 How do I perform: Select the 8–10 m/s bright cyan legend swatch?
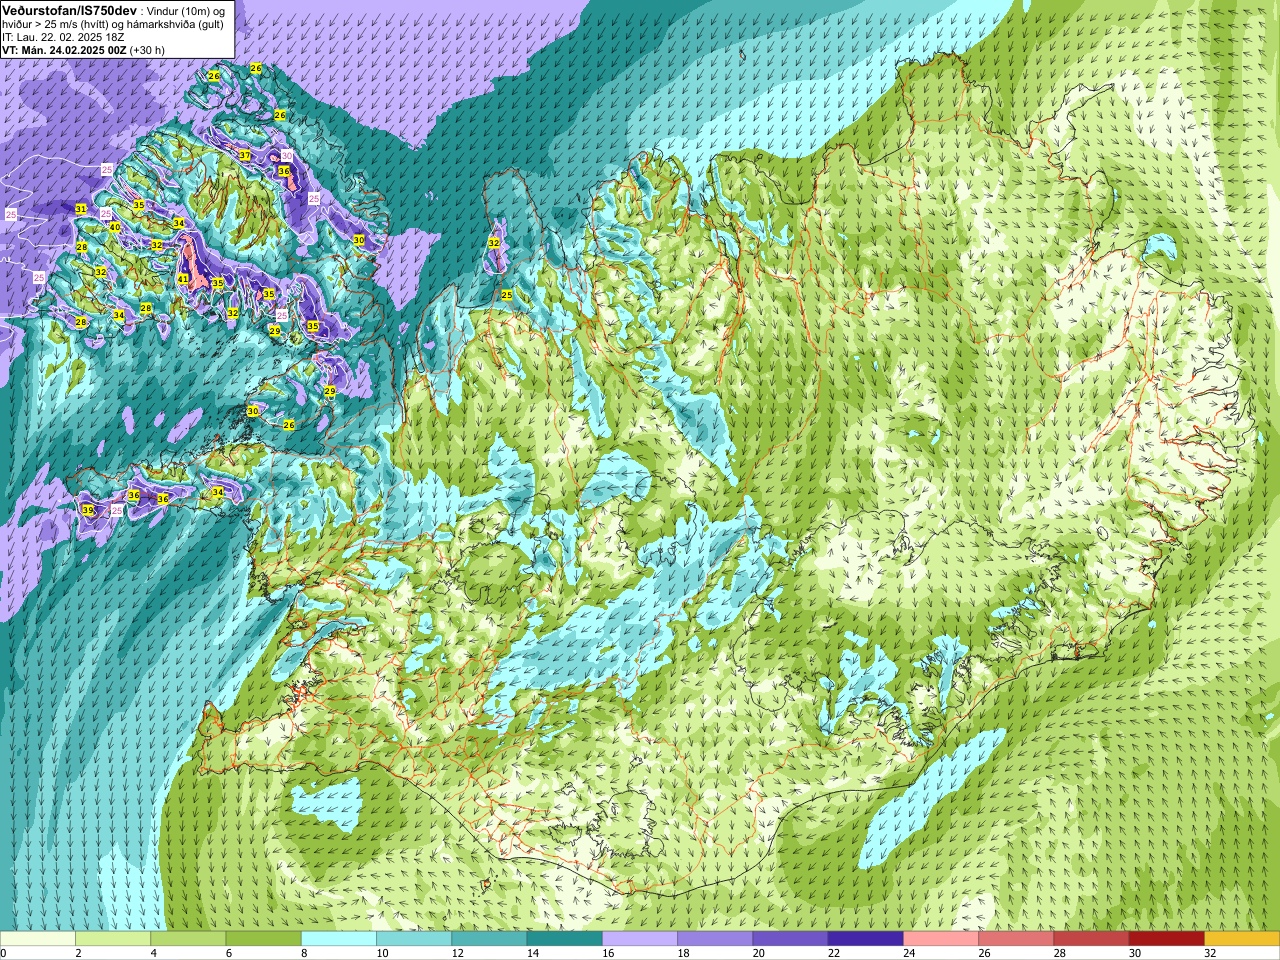pyautogui.click(x=339, y=939)
